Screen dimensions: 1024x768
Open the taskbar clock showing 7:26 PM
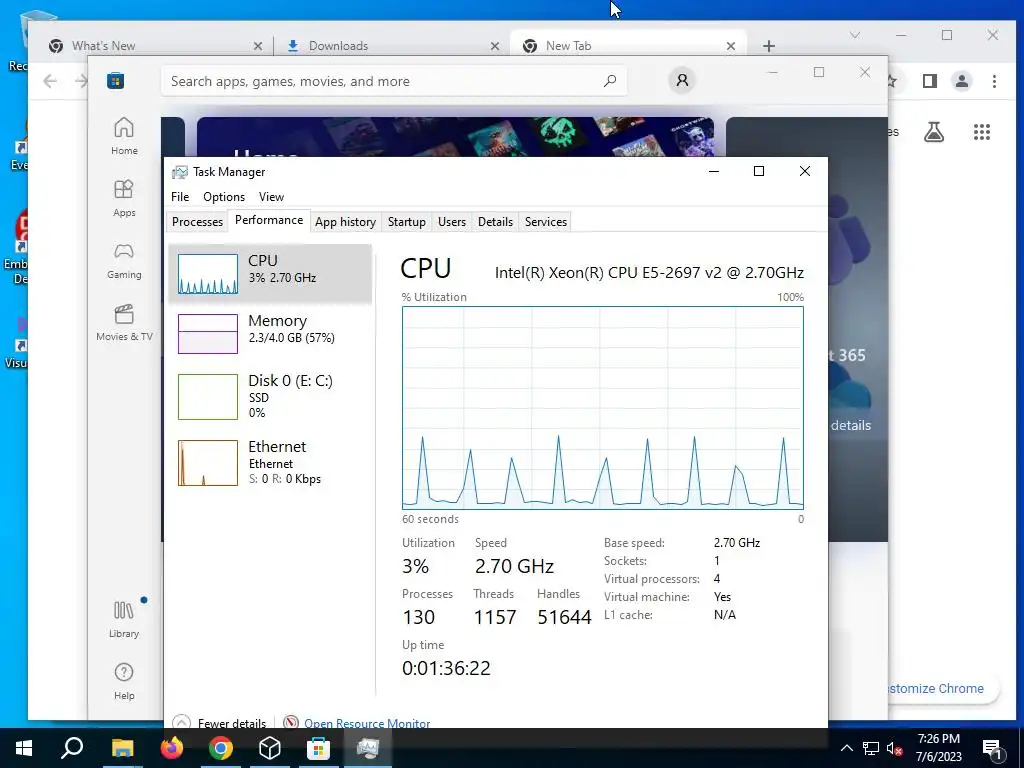click(x=938, y=748)
